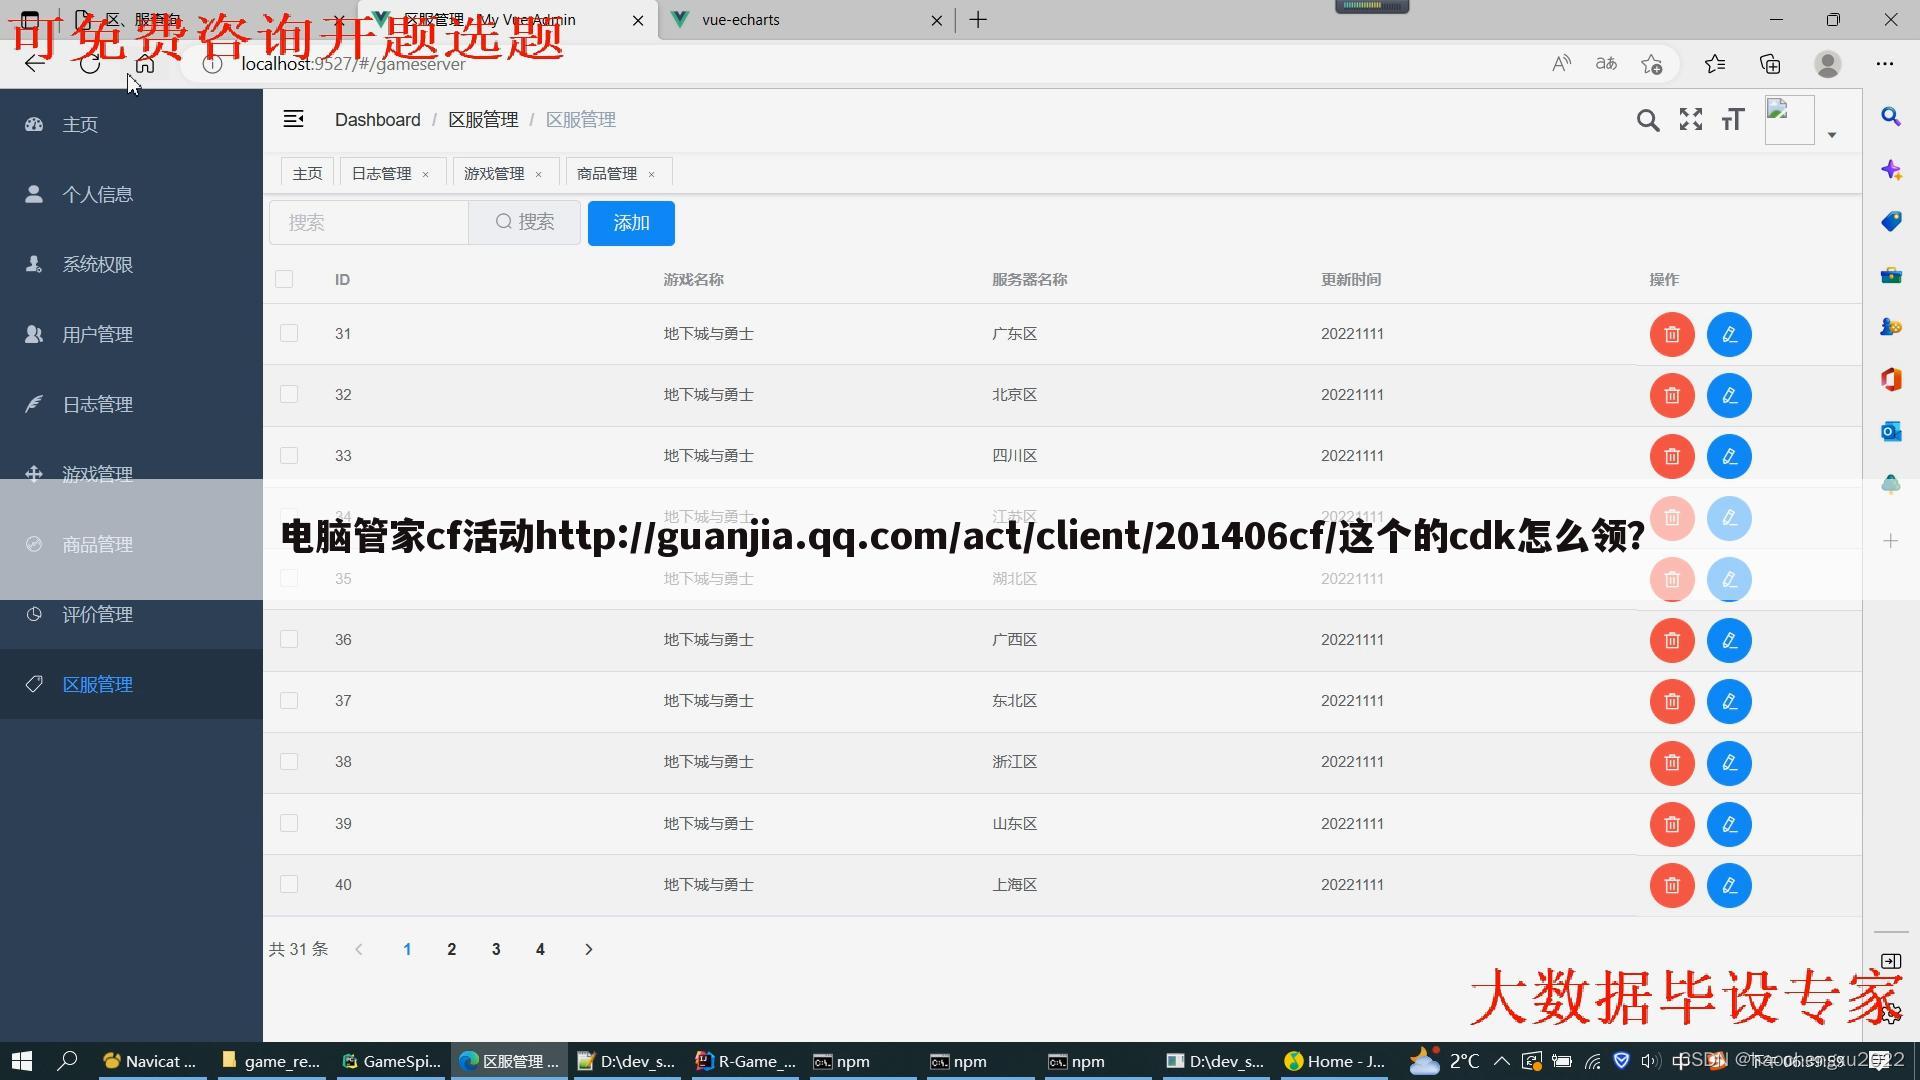Delete the row with ID 31
This screenshot has height=1080, width=1920.
tap(1671, 334)
